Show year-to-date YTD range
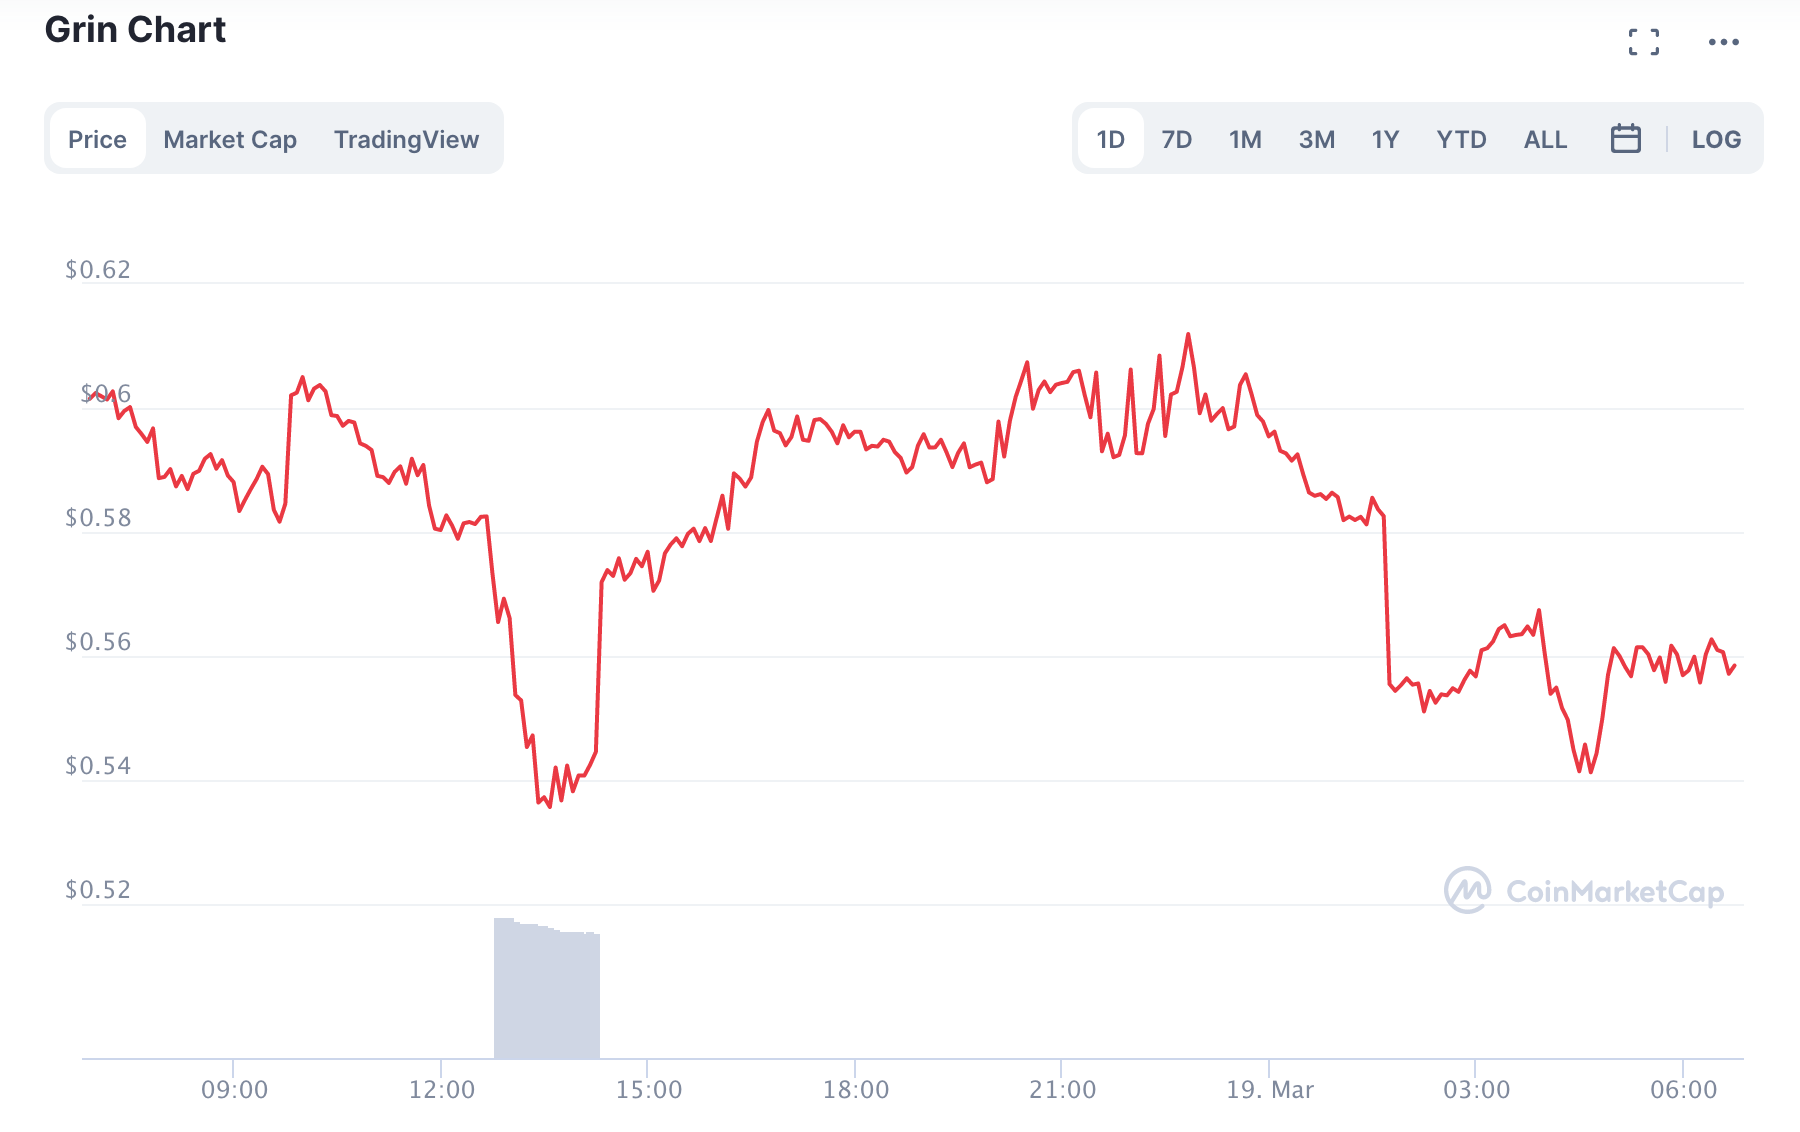This screenshot has width=1800, height=1132. pos(1461,139)
